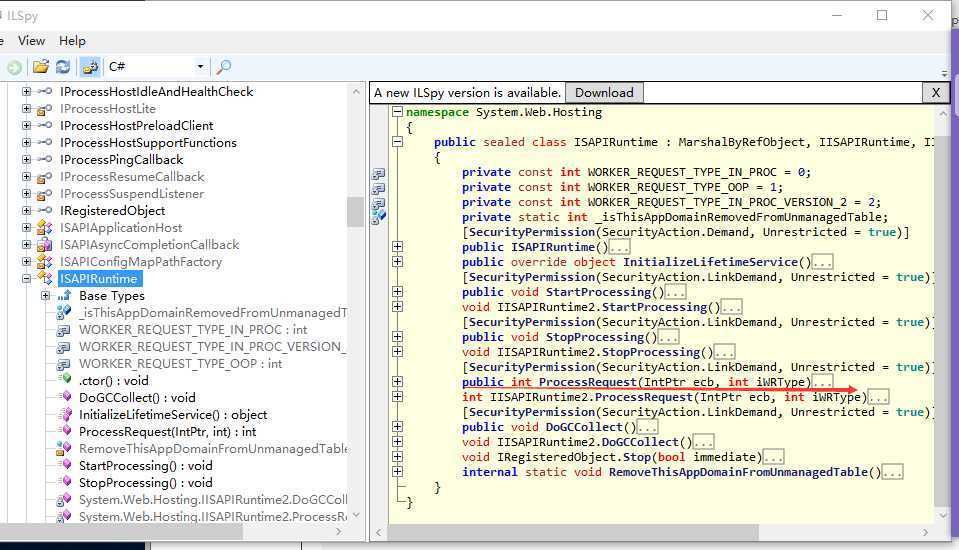The image size is (959, 550).
Task: Select IProcessHostSupportFunctions in the tree
Action: tap(148, 143)
